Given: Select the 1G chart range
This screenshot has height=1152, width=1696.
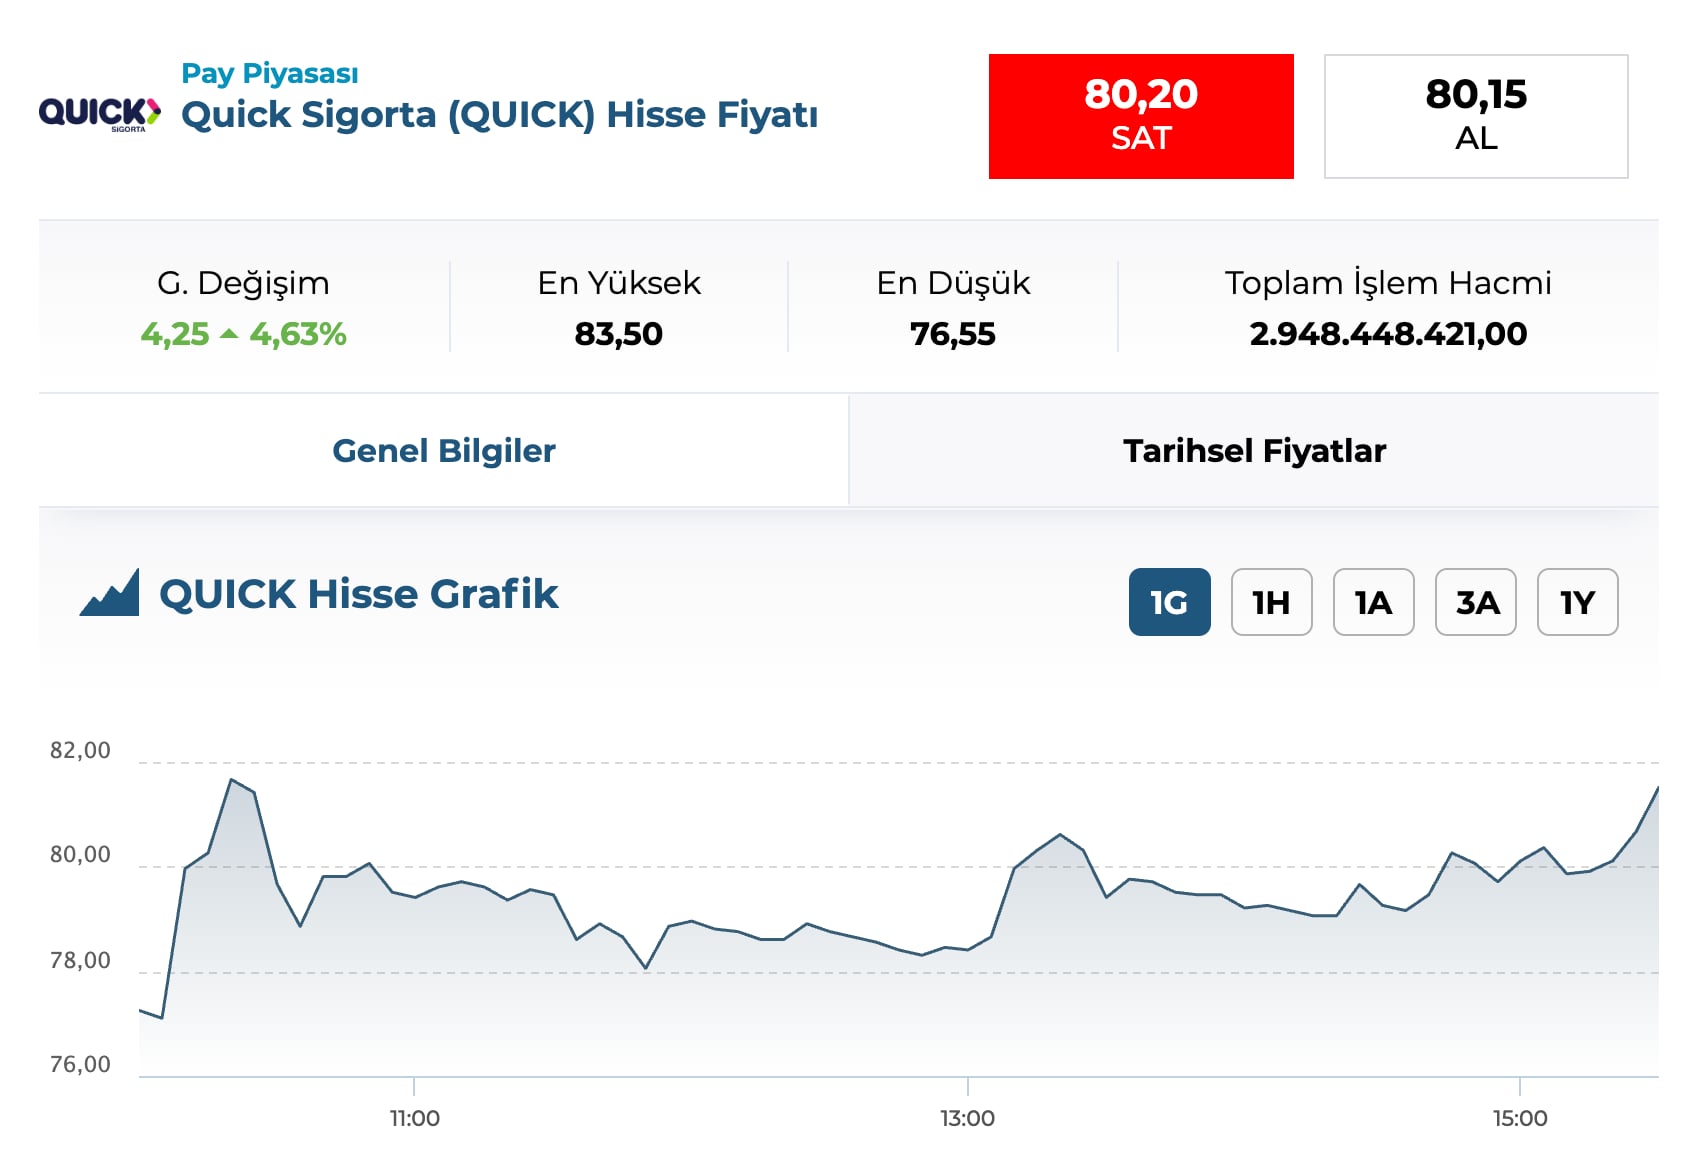Looking at the screenshot, I should [1170, 602].
